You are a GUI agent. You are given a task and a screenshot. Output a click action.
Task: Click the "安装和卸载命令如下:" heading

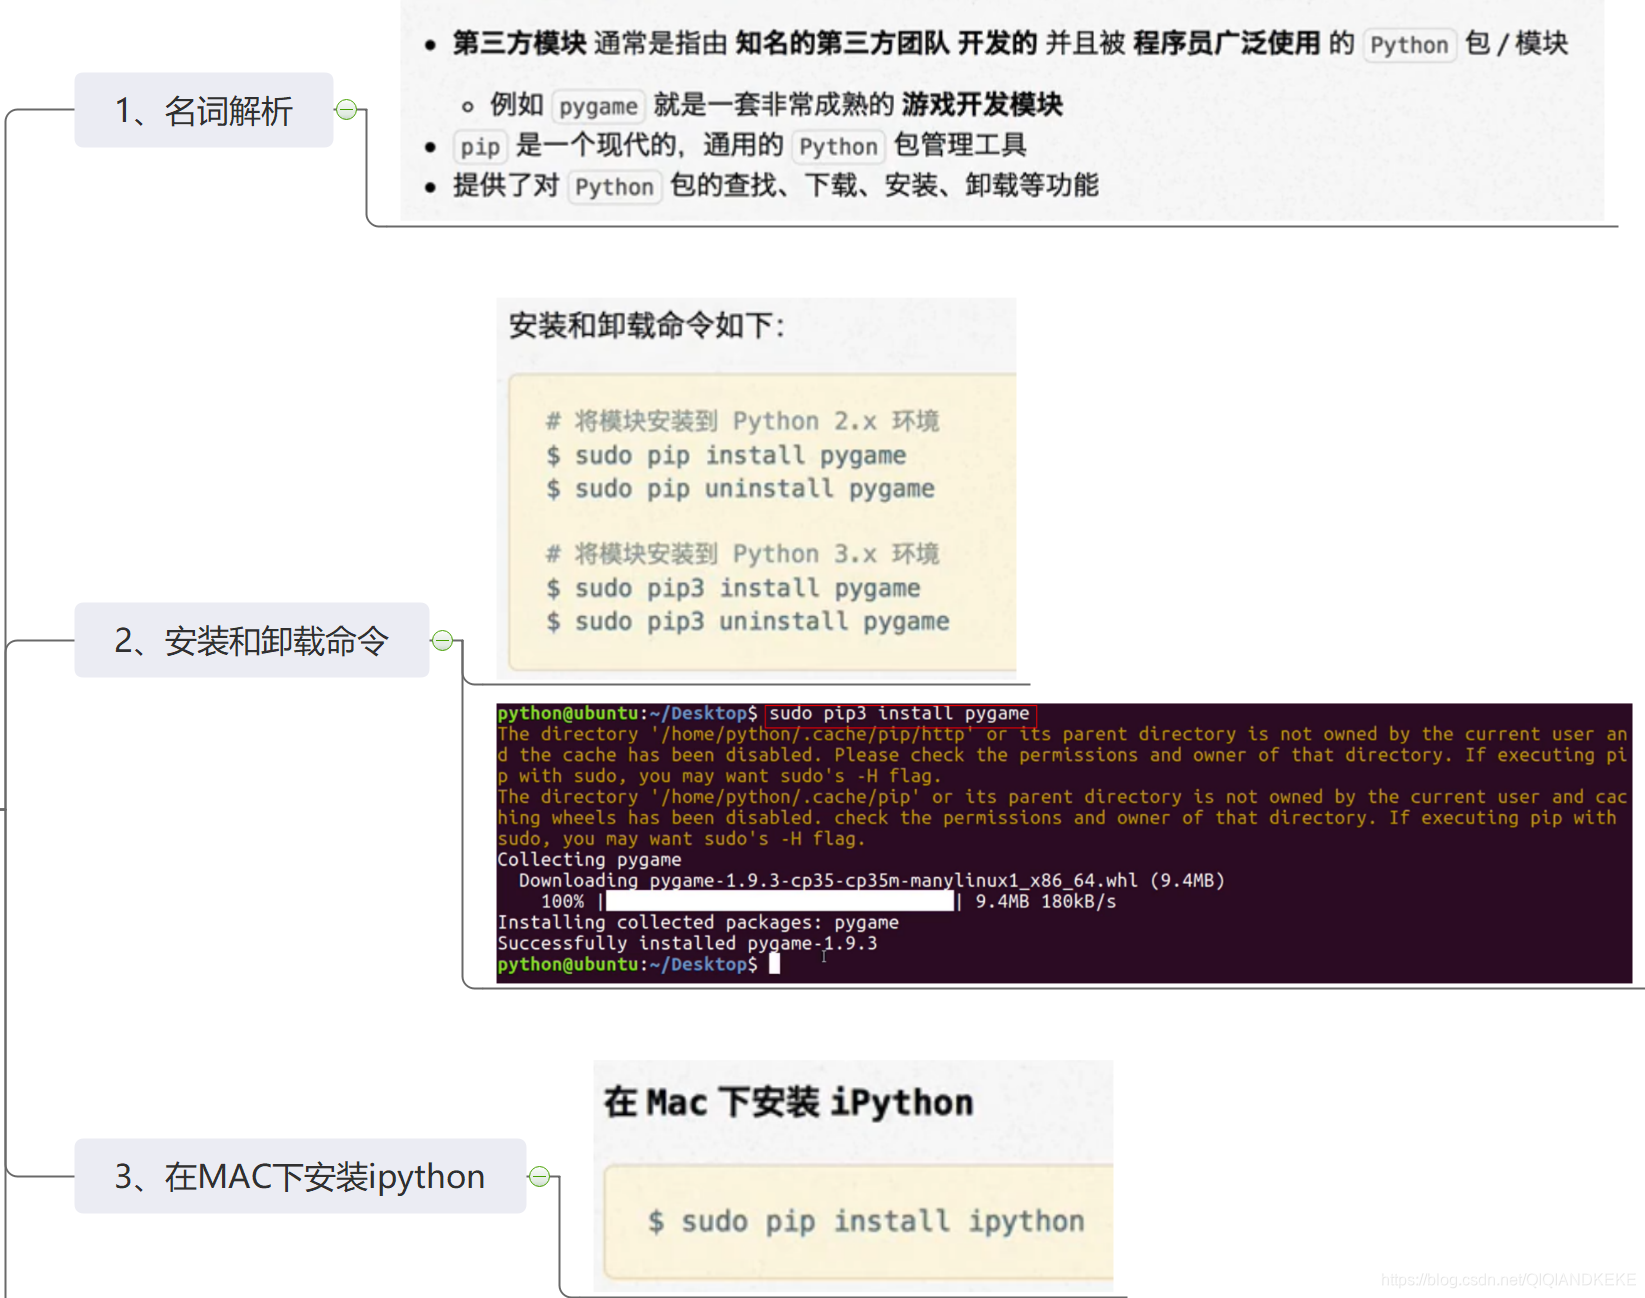coord(645,325)
